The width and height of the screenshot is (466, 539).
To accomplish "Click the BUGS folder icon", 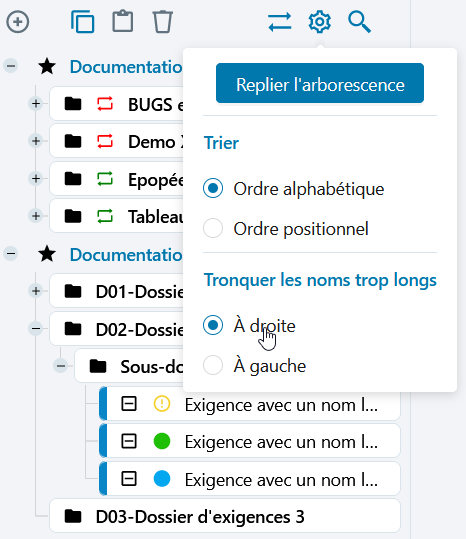I will coord(73,104).
